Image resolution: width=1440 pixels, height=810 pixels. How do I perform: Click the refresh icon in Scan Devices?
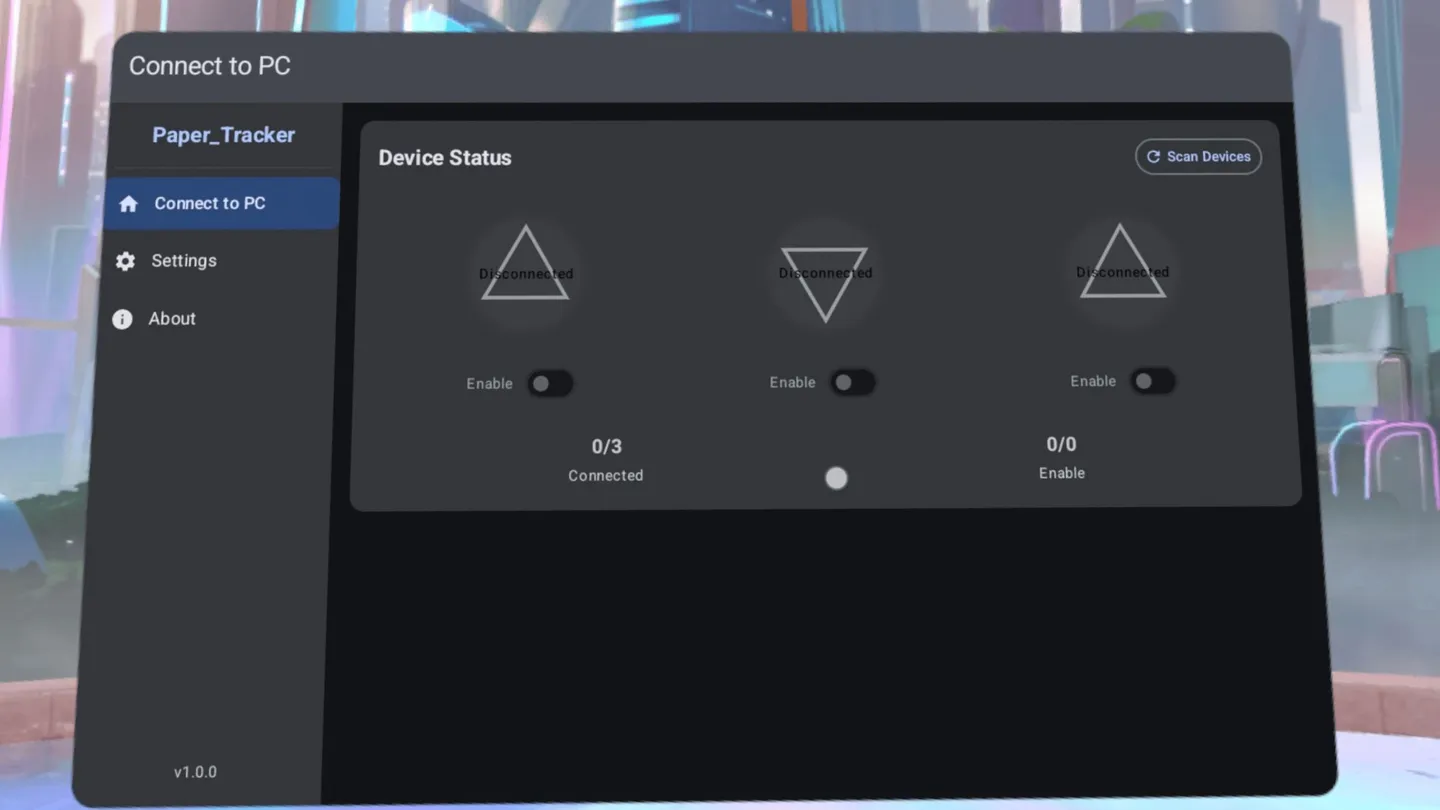click(1153, 157)
